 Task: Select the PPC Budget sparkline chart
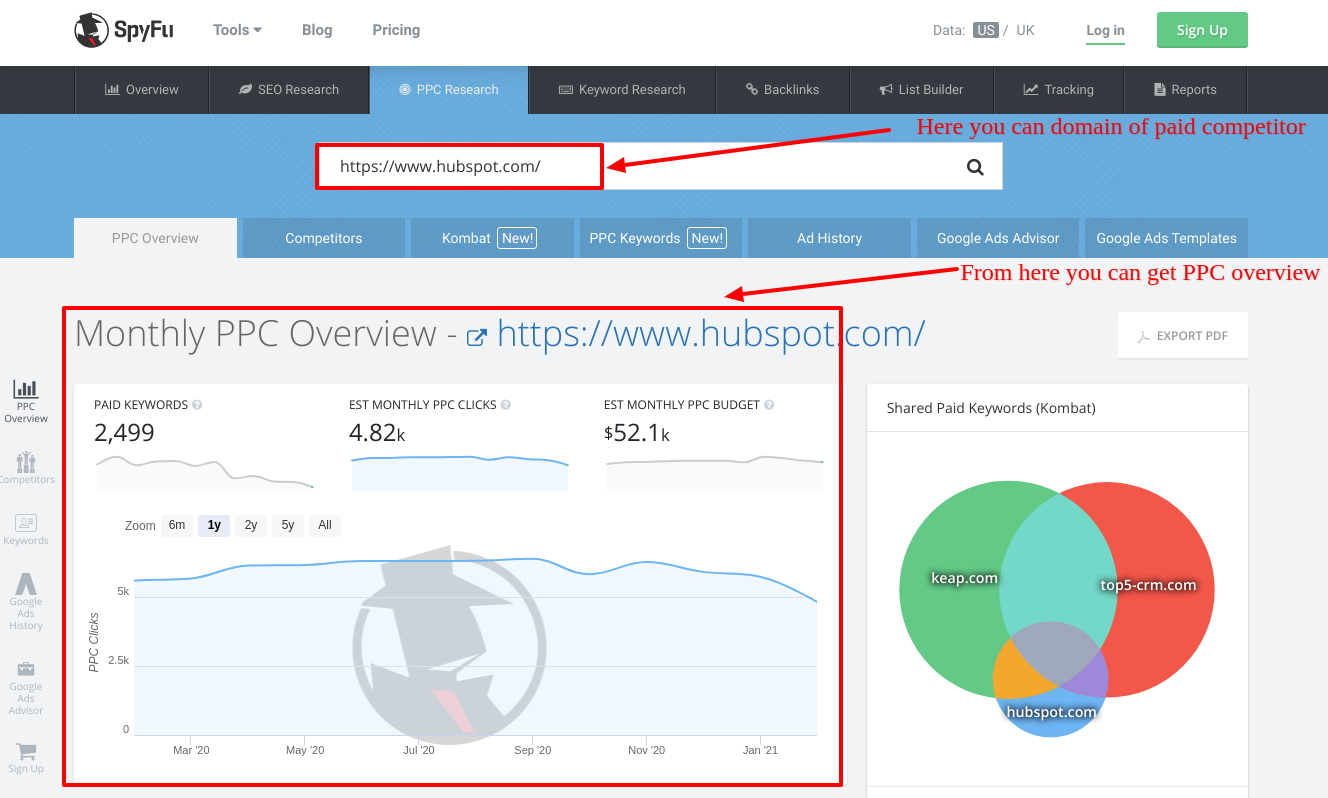[715, 471]
